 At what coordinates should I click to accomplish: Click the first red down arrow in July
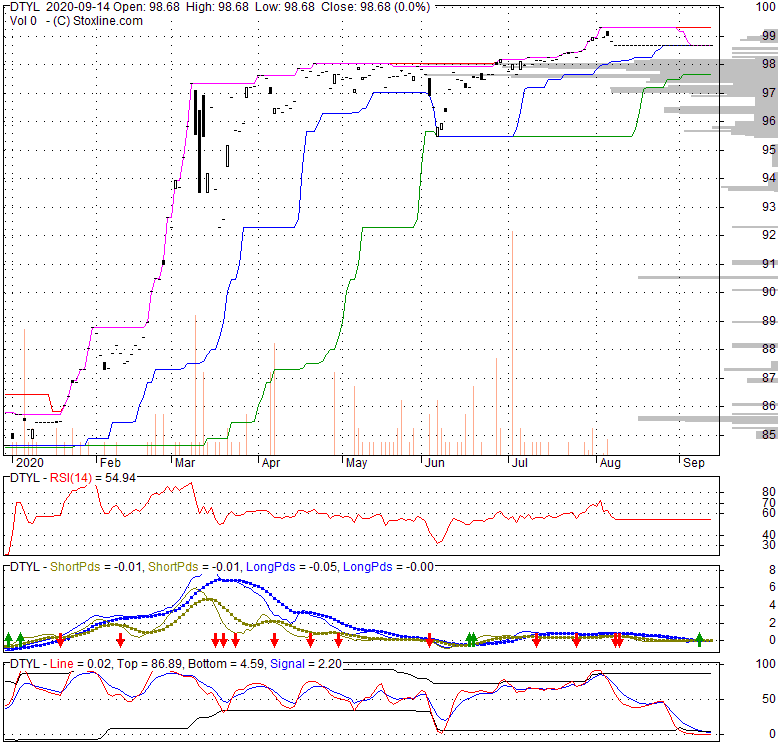pos(537,639)
